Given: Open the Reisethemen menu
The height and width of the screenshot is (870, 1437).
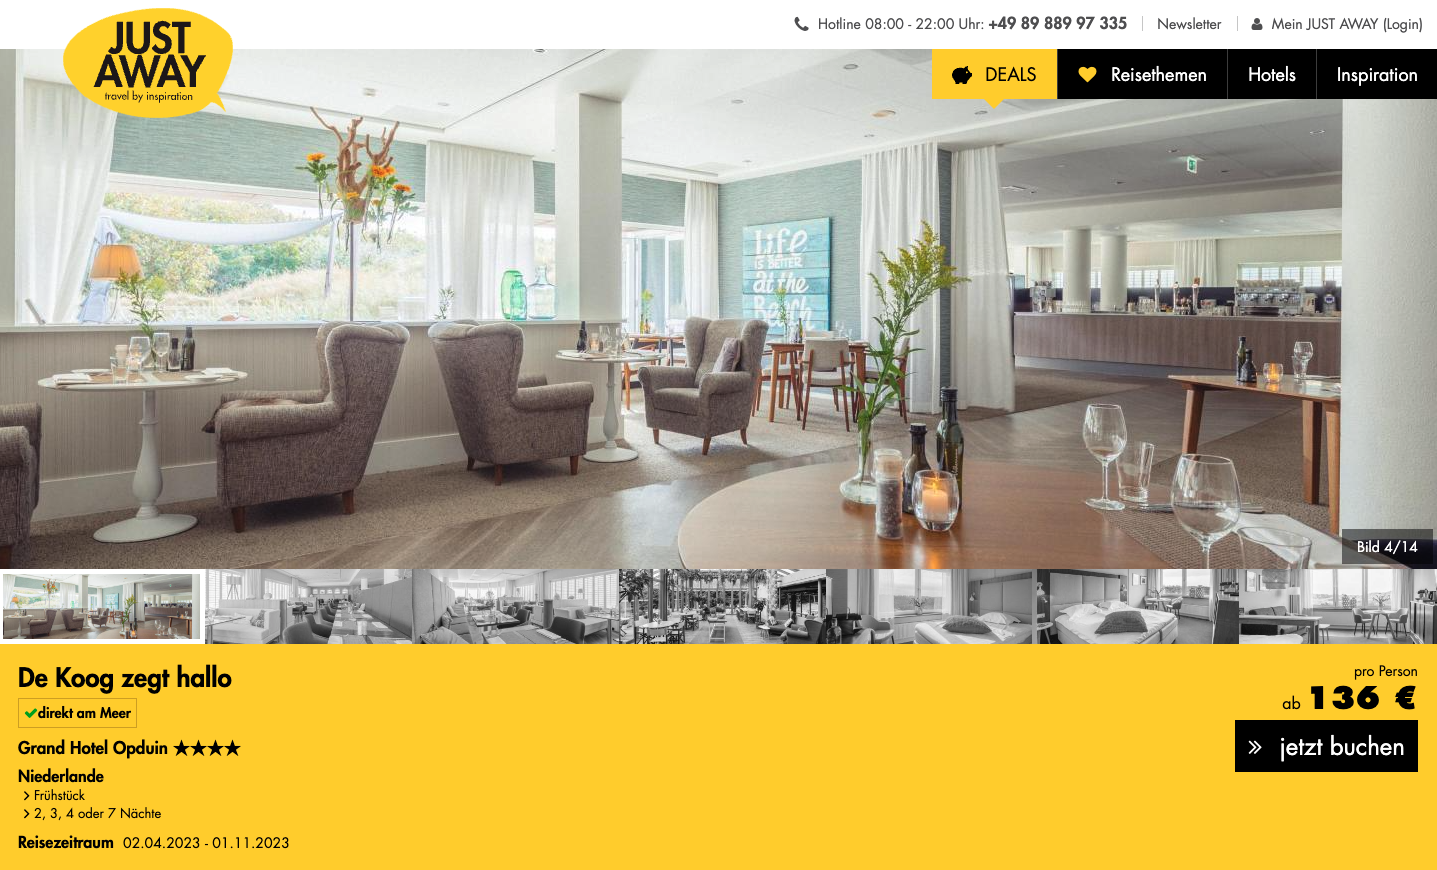Looking at the screenshot, I should 1142,75.
